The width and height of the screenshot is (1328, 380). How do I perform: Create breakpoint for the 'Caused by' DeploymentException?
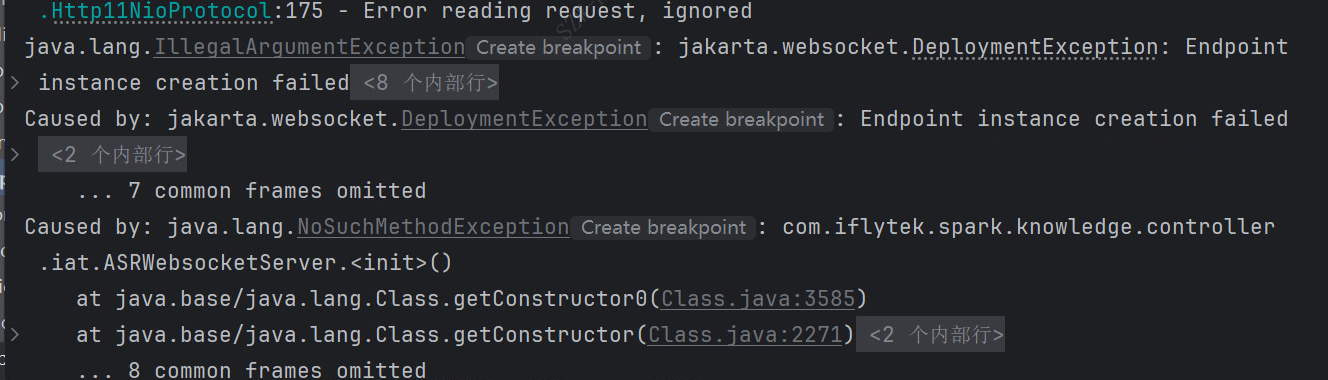(x=741, y=119)
